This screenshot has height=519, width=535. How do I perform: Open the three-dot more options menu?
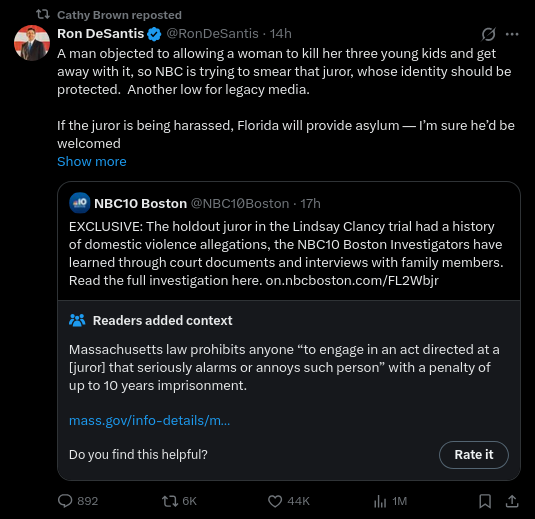click(512, 34)
